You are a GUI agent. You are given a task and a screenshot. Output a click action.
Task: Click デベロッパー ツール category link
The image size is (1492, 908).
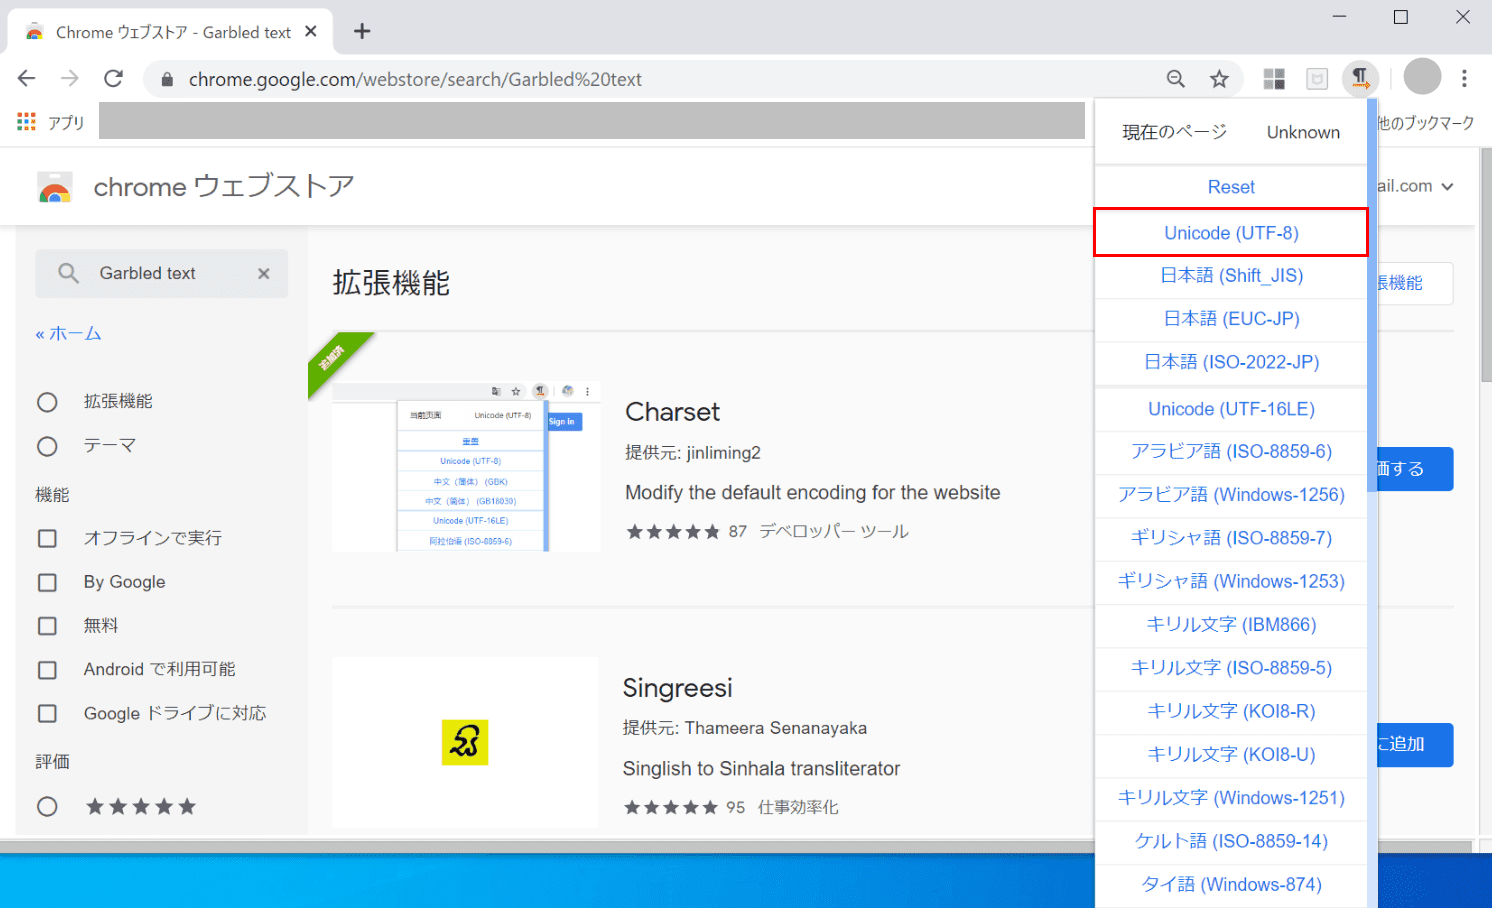834,532
